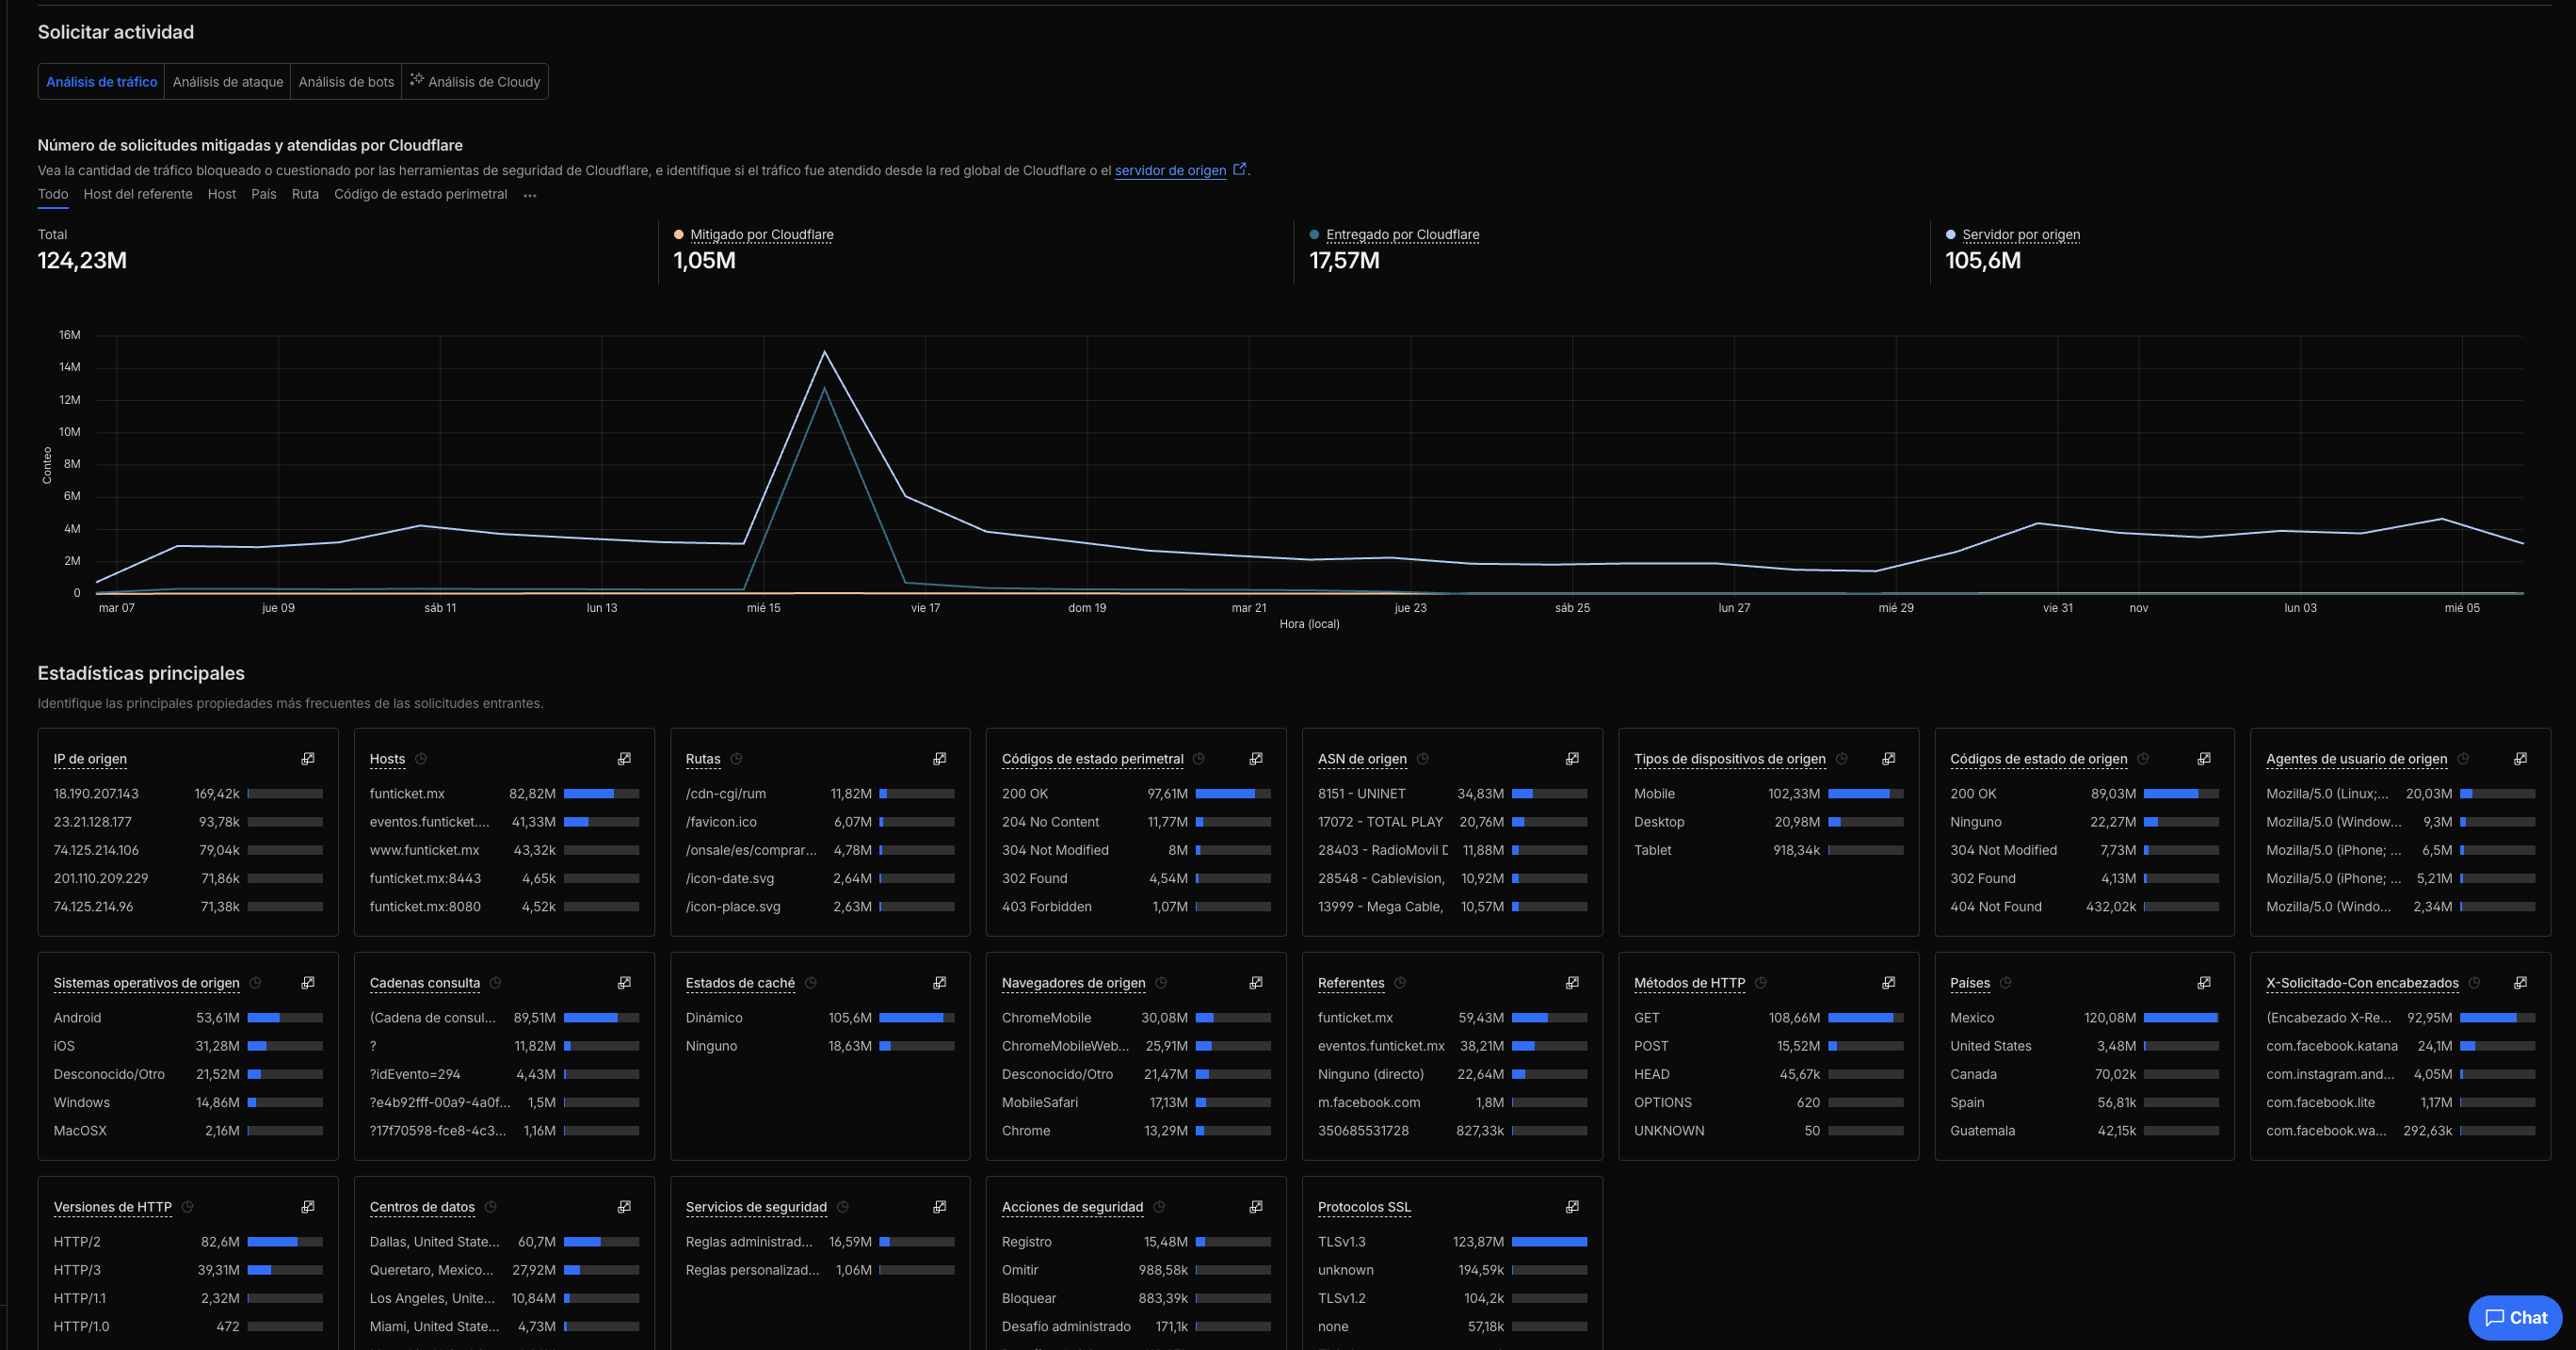Screen dimensions: 2576x1350
Task: Toggle the Mitigado por Cloudflare series
Action: point(761,234)
